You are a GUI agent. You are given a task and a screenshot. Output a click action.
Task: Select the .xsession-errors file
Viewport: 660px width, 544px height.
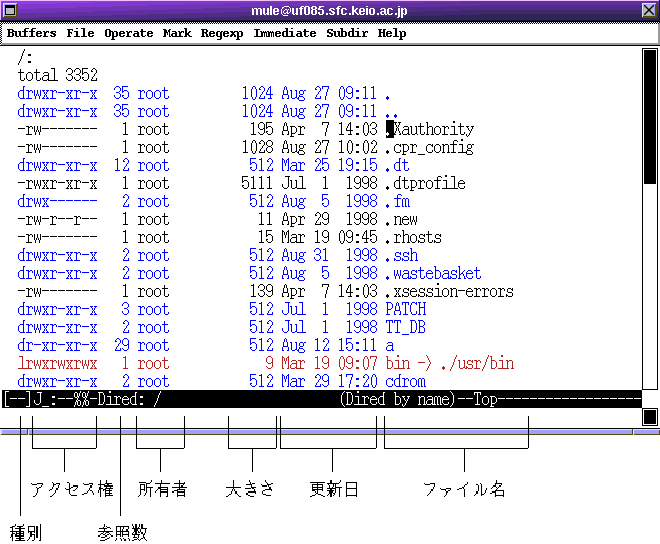[x=449, y=291]
